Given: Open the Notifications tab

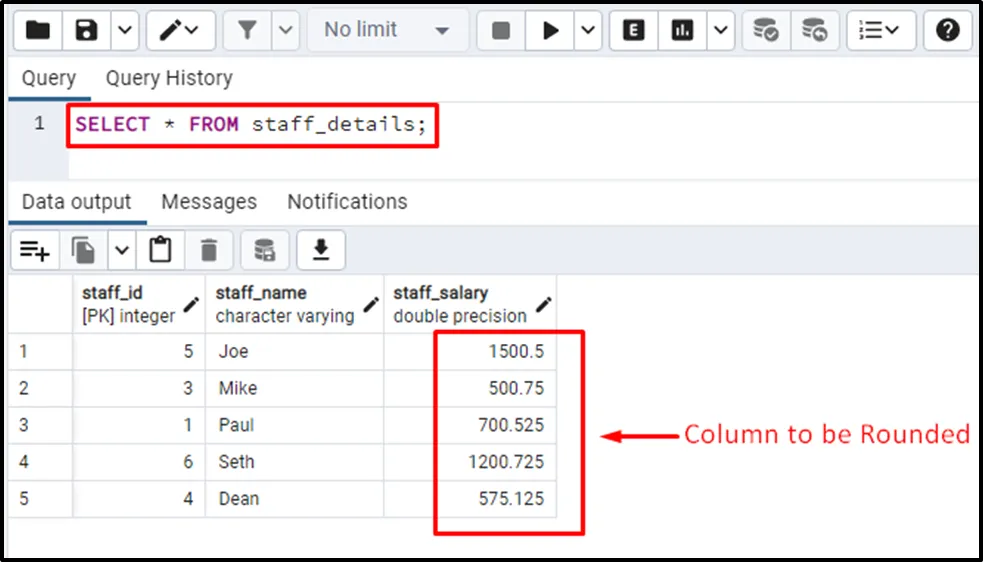Looking at the screenshot, I should coord(347,202).
